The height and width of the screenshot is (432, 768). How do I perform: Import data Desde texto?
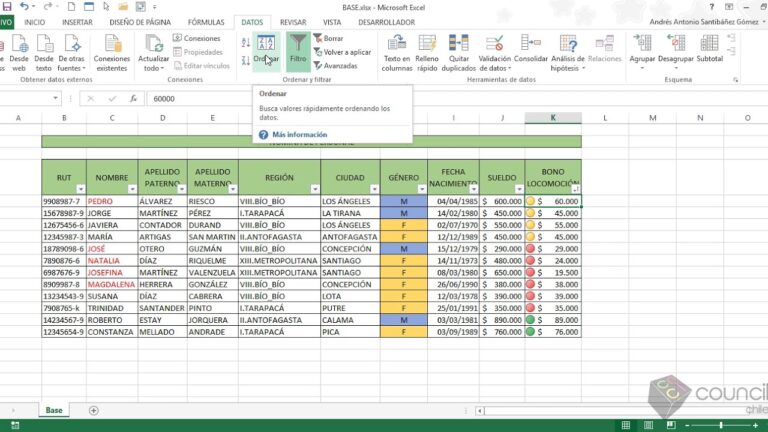pos(44,53)
